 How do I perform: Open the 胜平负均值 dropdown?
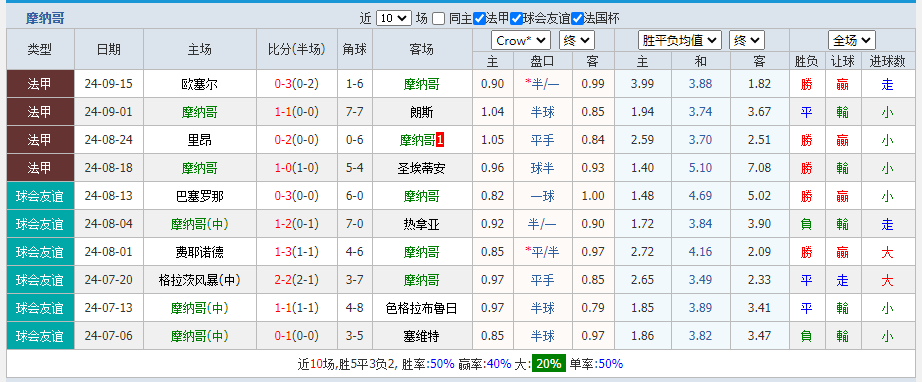(x=680, y=41)
